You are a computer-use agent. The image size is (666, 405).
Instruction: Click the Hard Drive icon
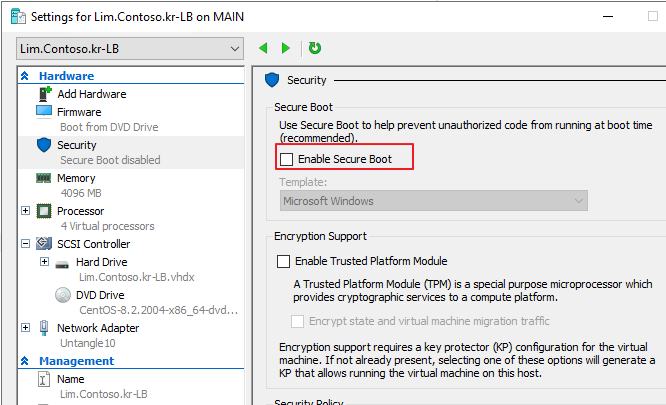[62, 265]
